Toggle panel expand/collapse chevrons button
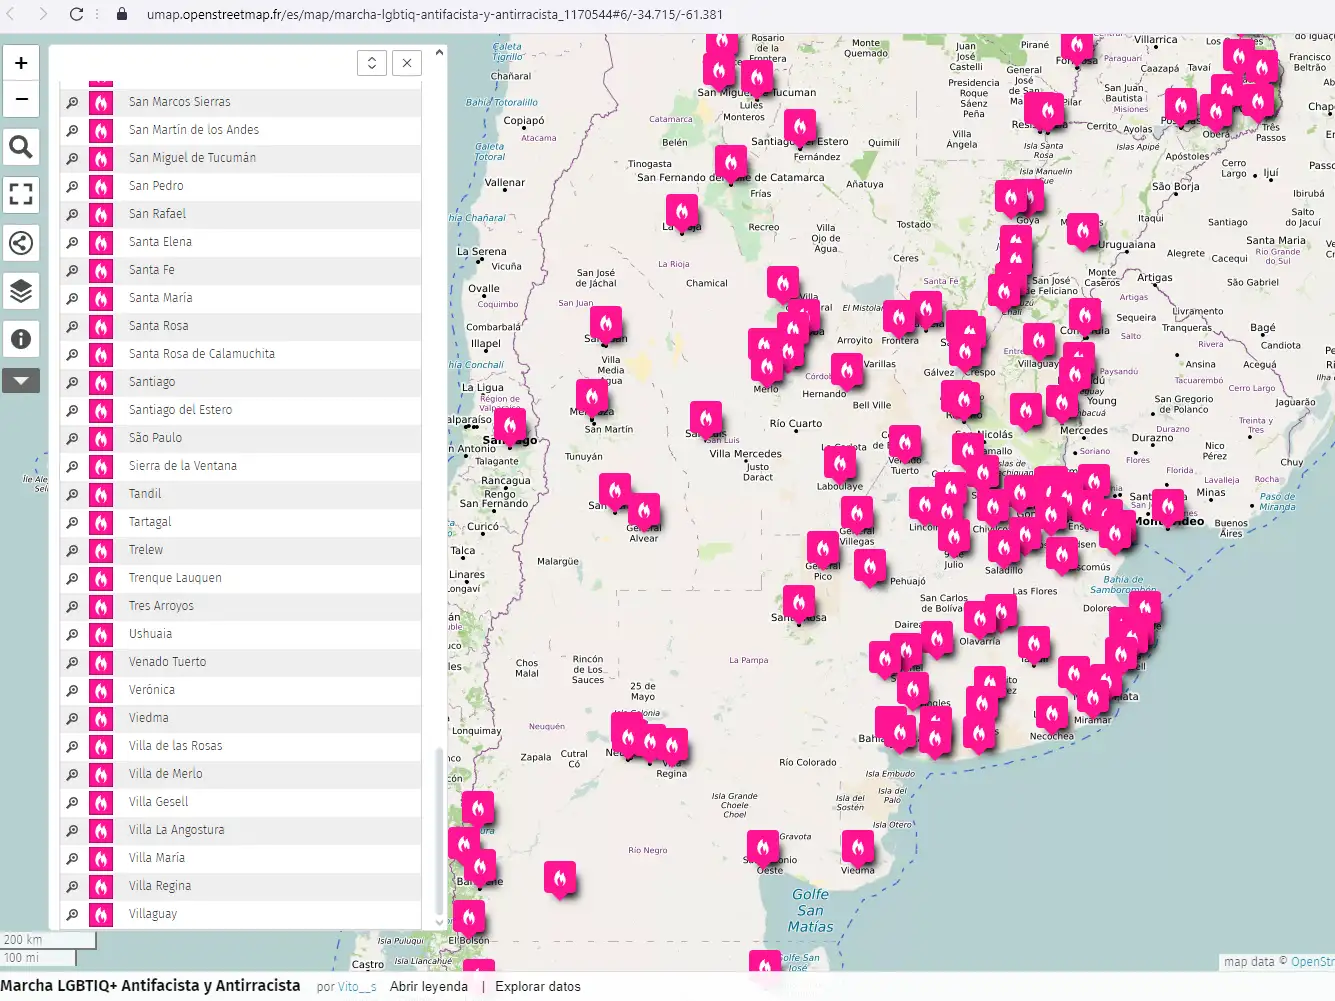This screenshot has width=1335, height=1001. 372,63
